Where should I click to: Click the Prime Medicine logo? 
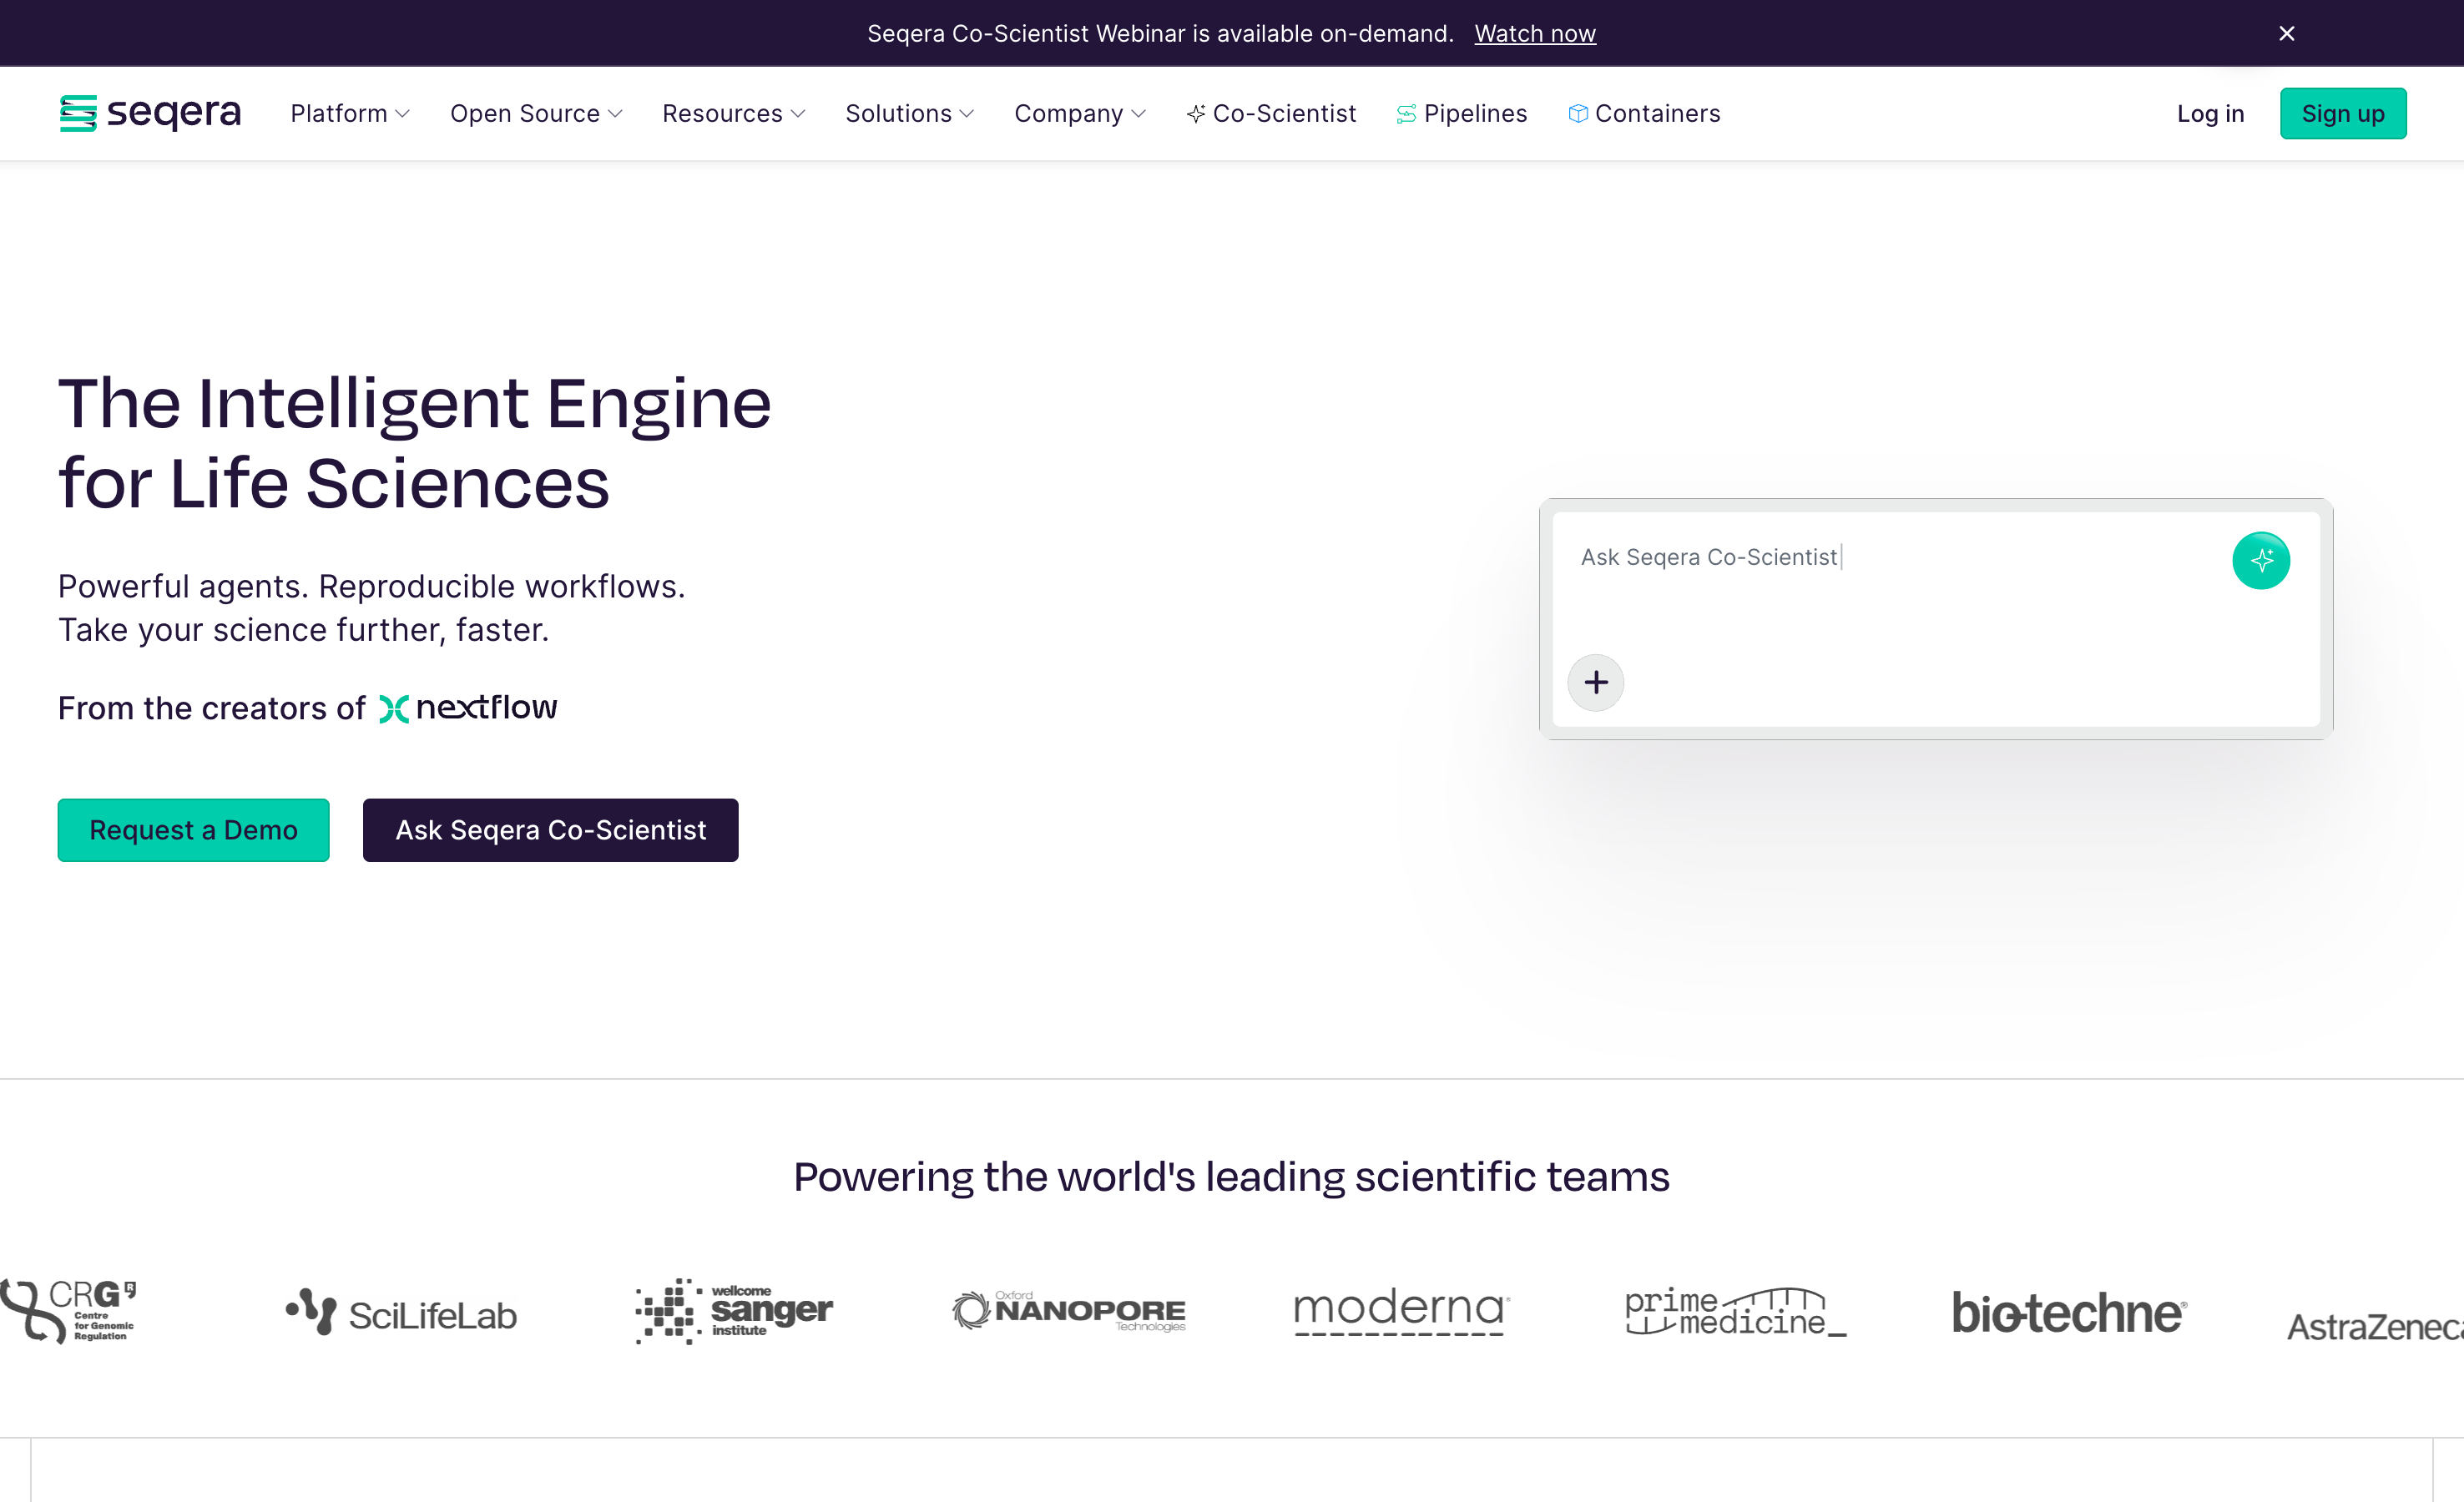click(1735, 1311)
